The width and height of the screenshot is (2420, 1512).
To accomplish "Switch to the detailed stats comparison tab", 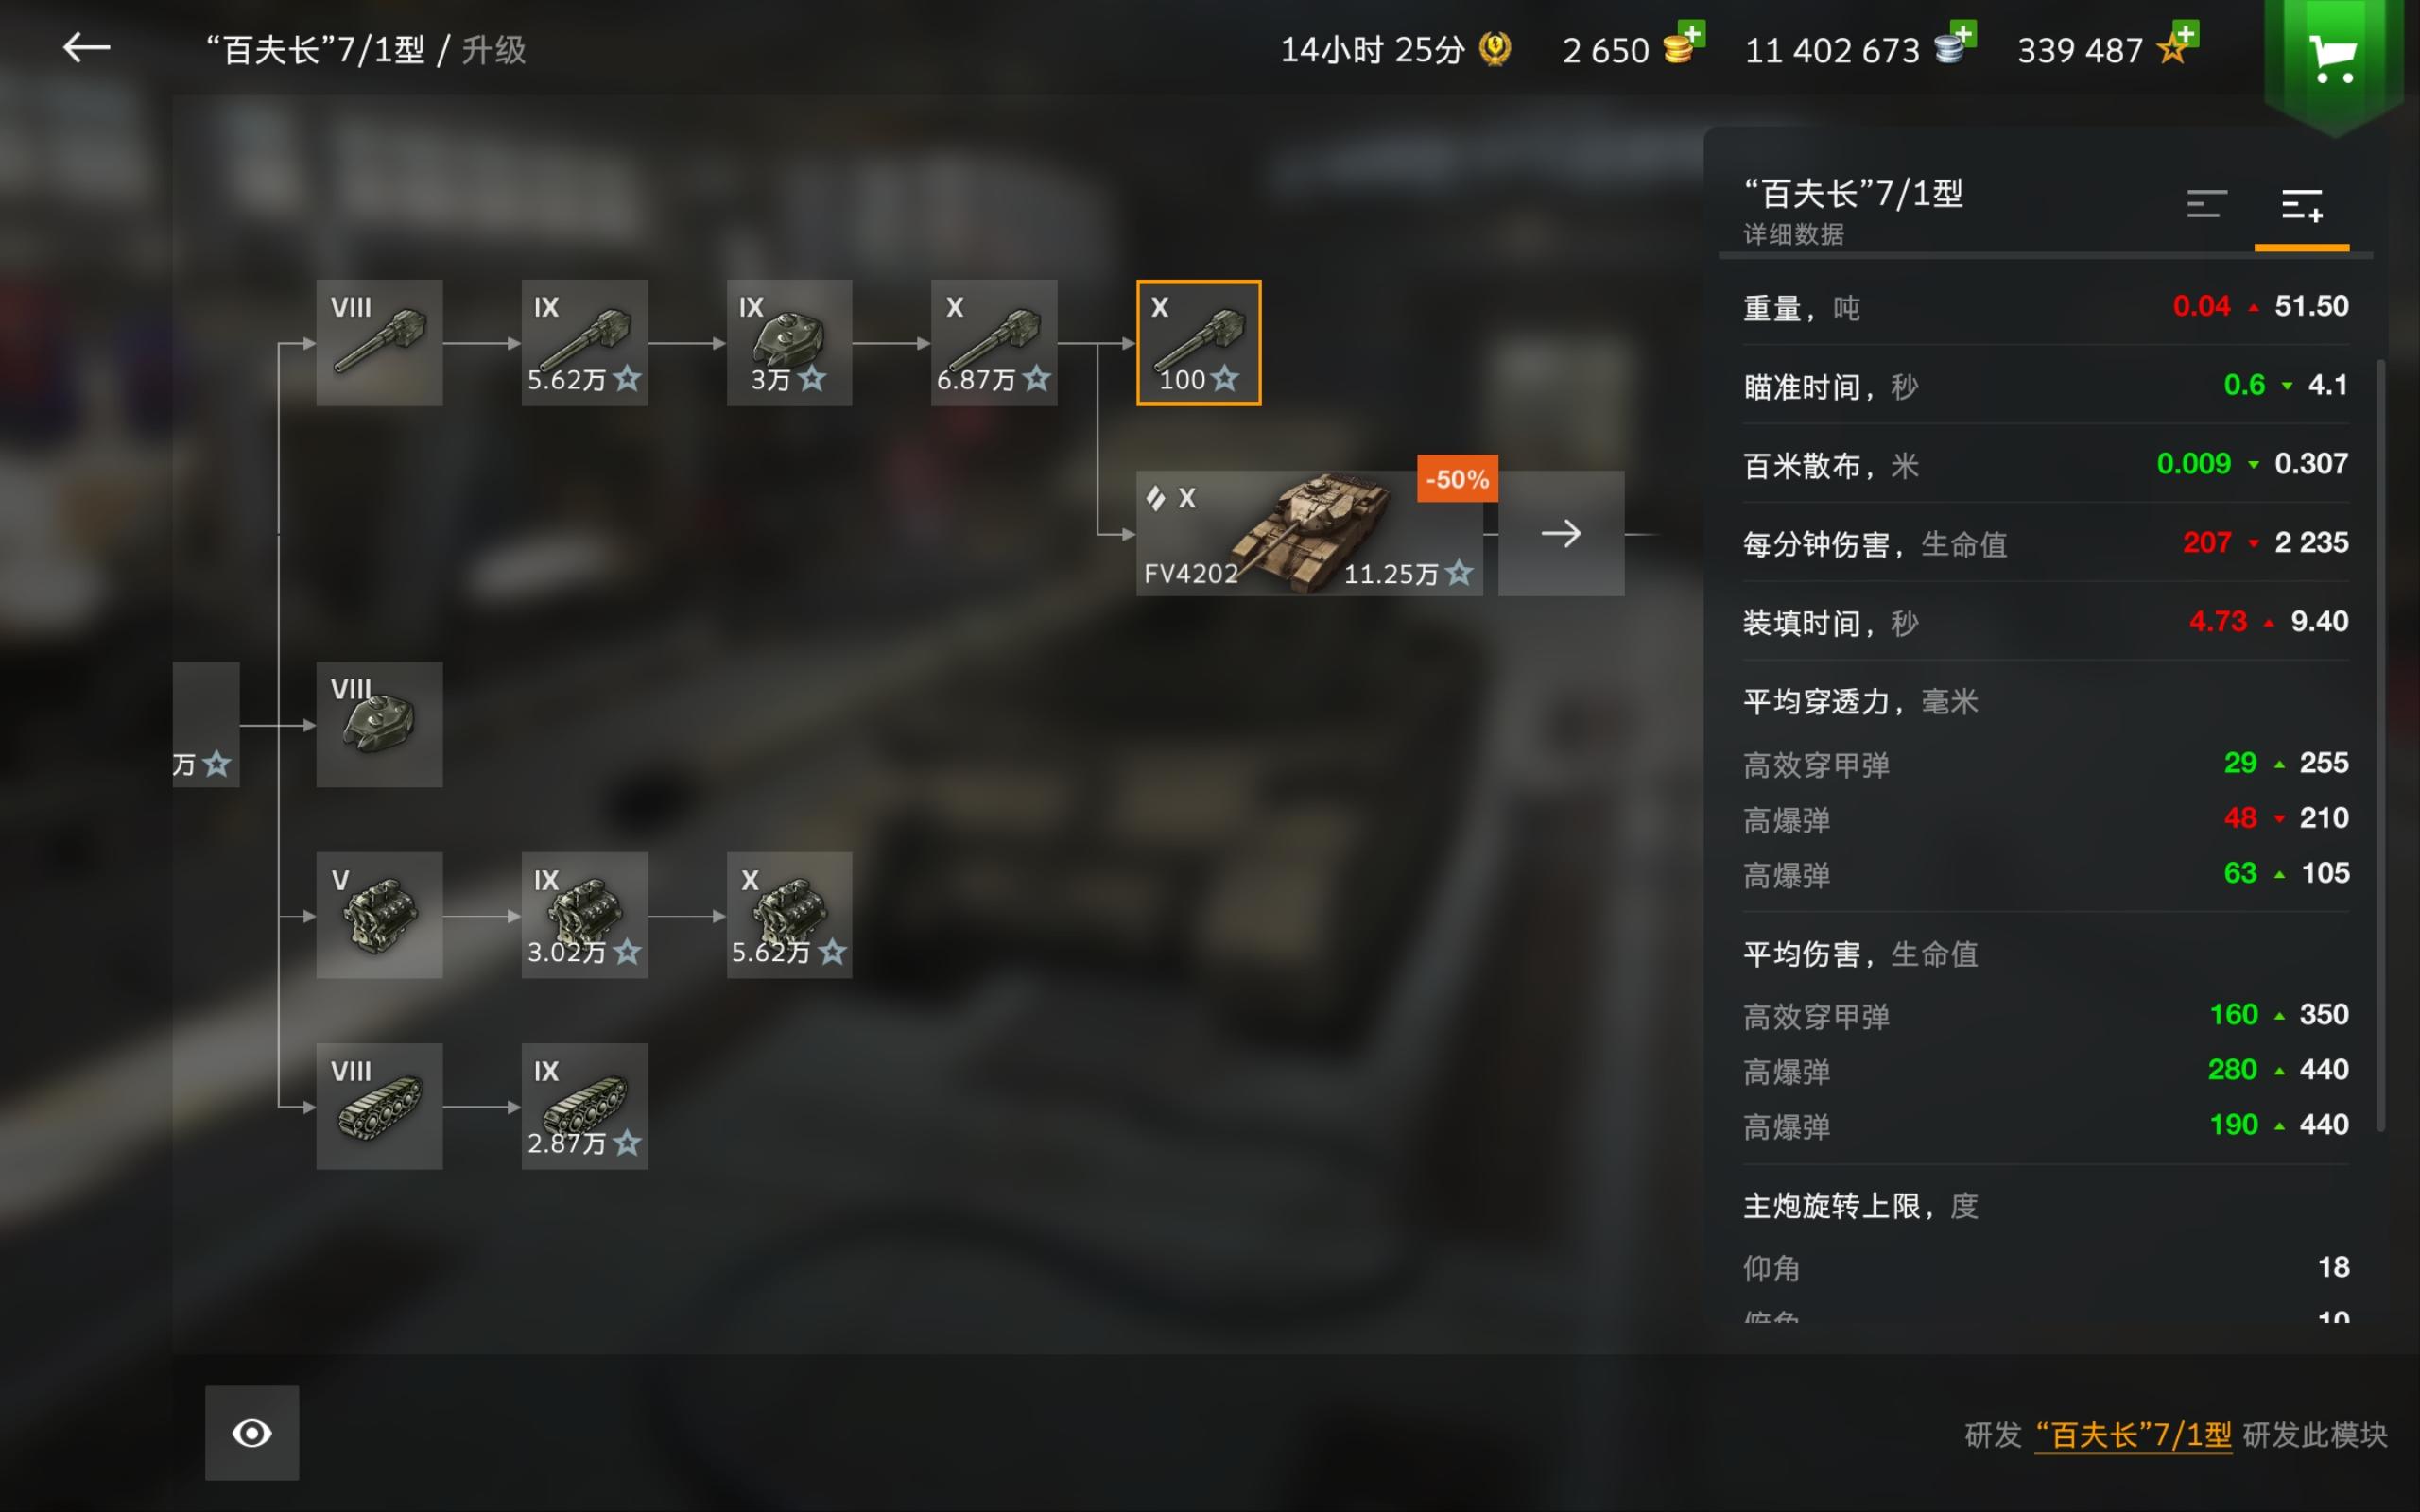I will (2301, 206).
